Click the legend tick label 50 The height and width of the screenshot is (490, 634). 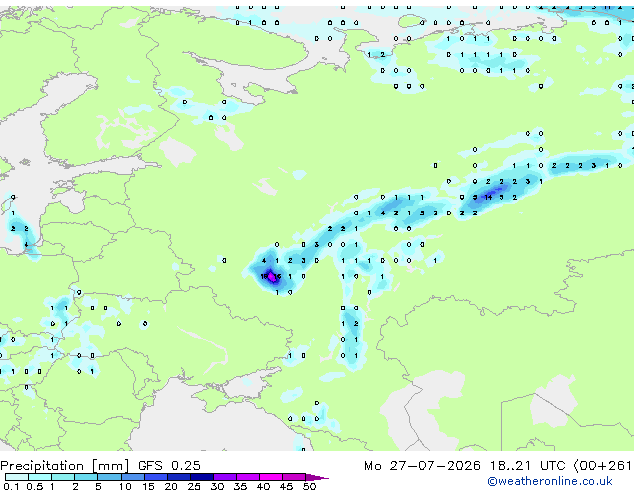309,486
